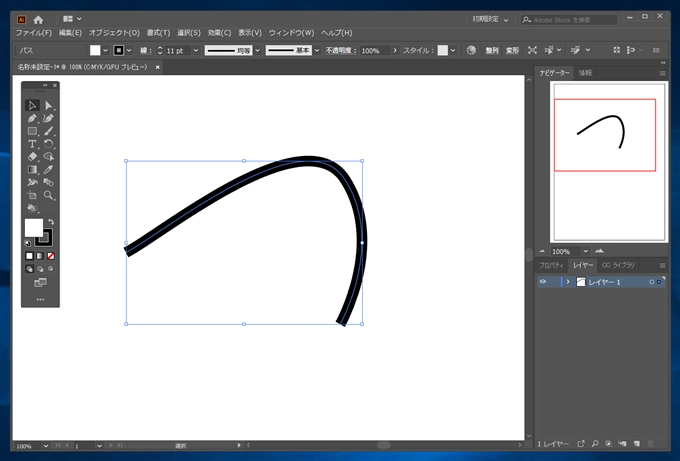Select the Gradient tool
The height and width of the screenshot is (461, 680).
click(x=32, y=170)
